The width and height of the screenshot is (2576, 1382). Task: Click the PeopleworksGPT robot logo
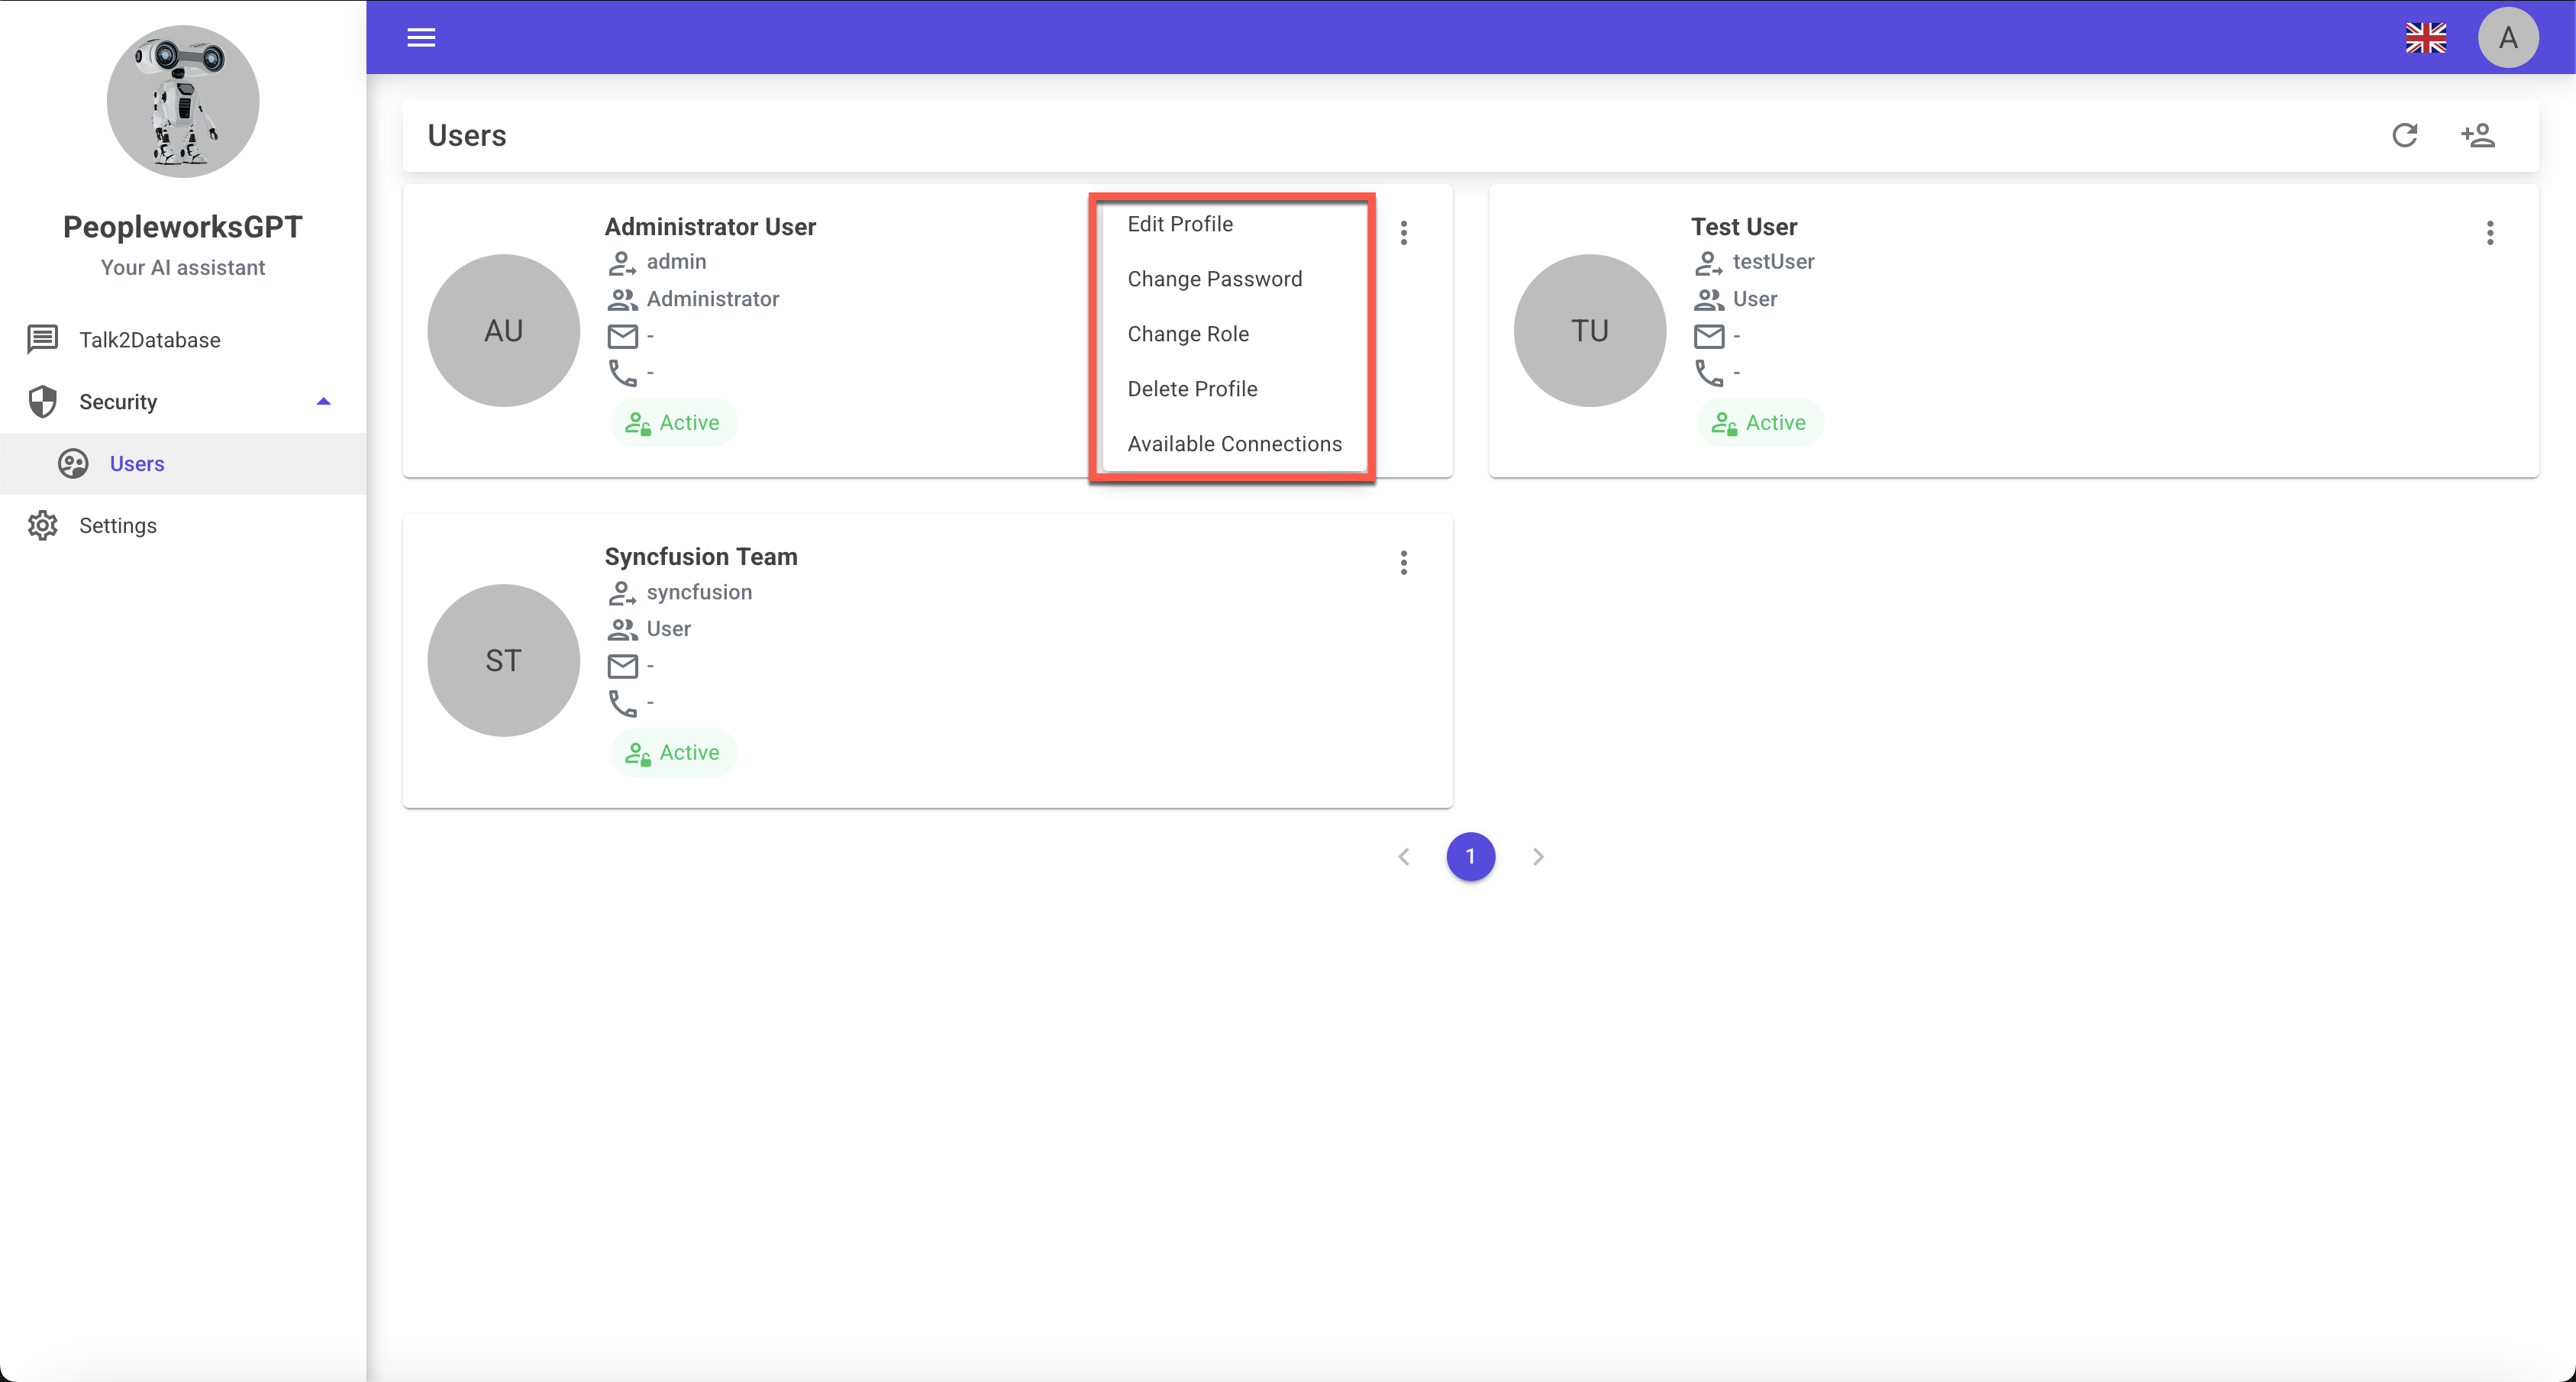point(183,102)
